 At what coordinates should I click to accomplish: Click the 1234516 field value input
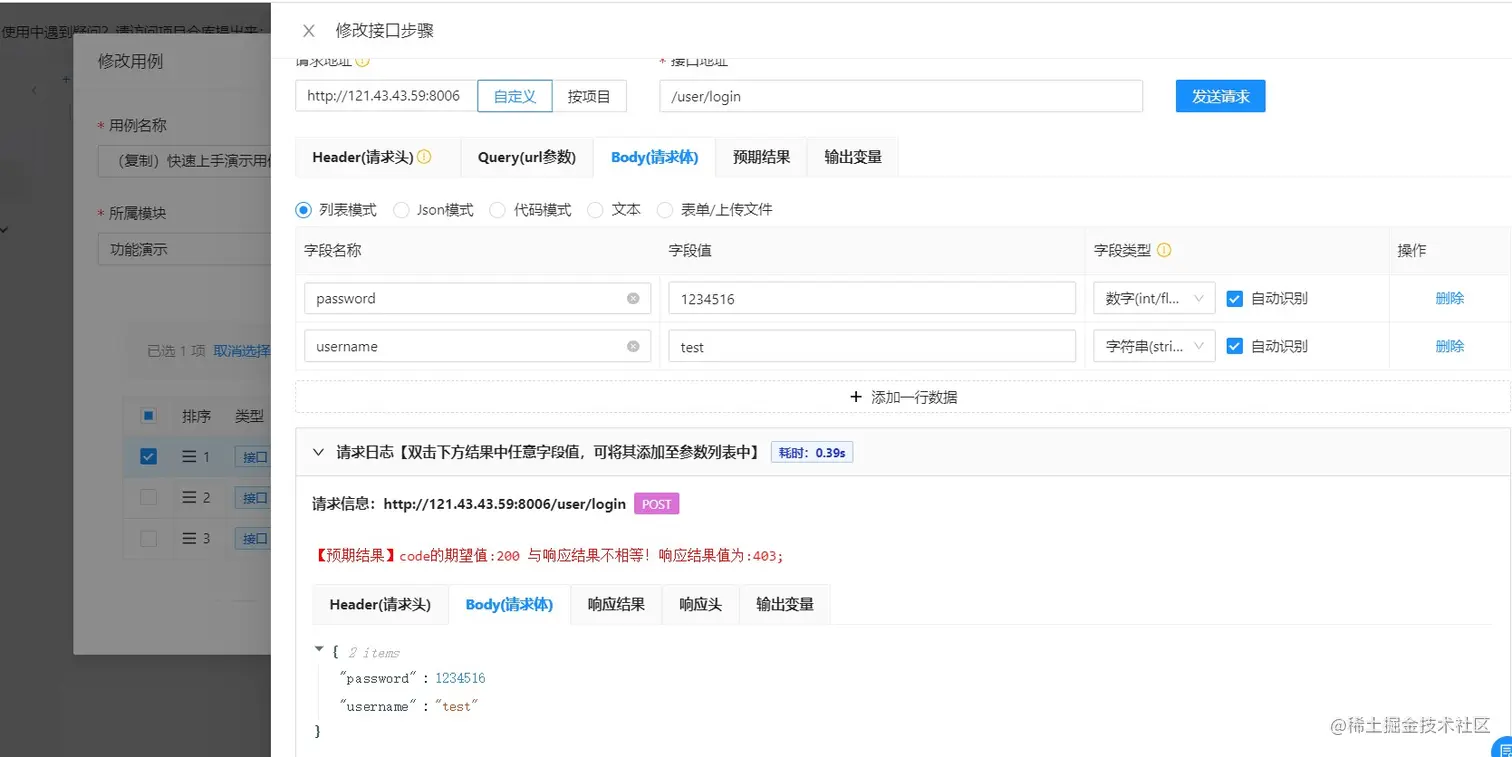872,298
